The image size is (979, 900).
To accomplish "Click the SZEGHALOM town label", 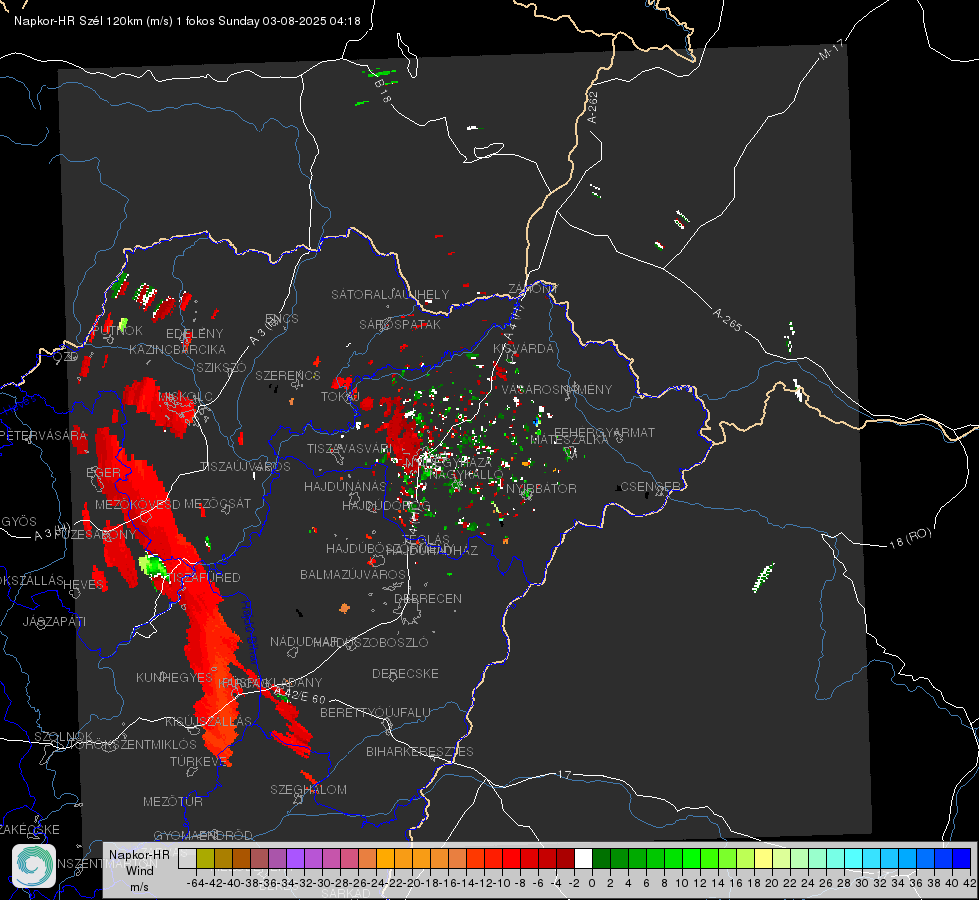I will tap(308, 789).
